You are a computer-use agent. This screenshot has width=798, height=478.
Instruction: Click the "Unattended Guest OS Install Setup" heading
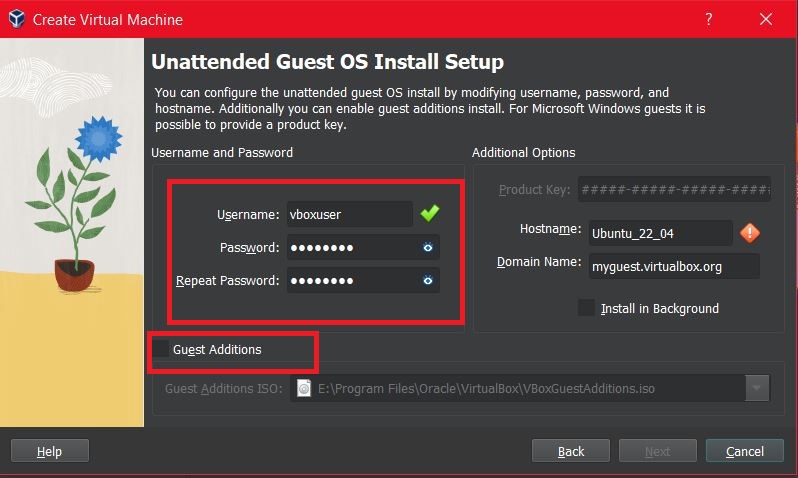point(327,62)
